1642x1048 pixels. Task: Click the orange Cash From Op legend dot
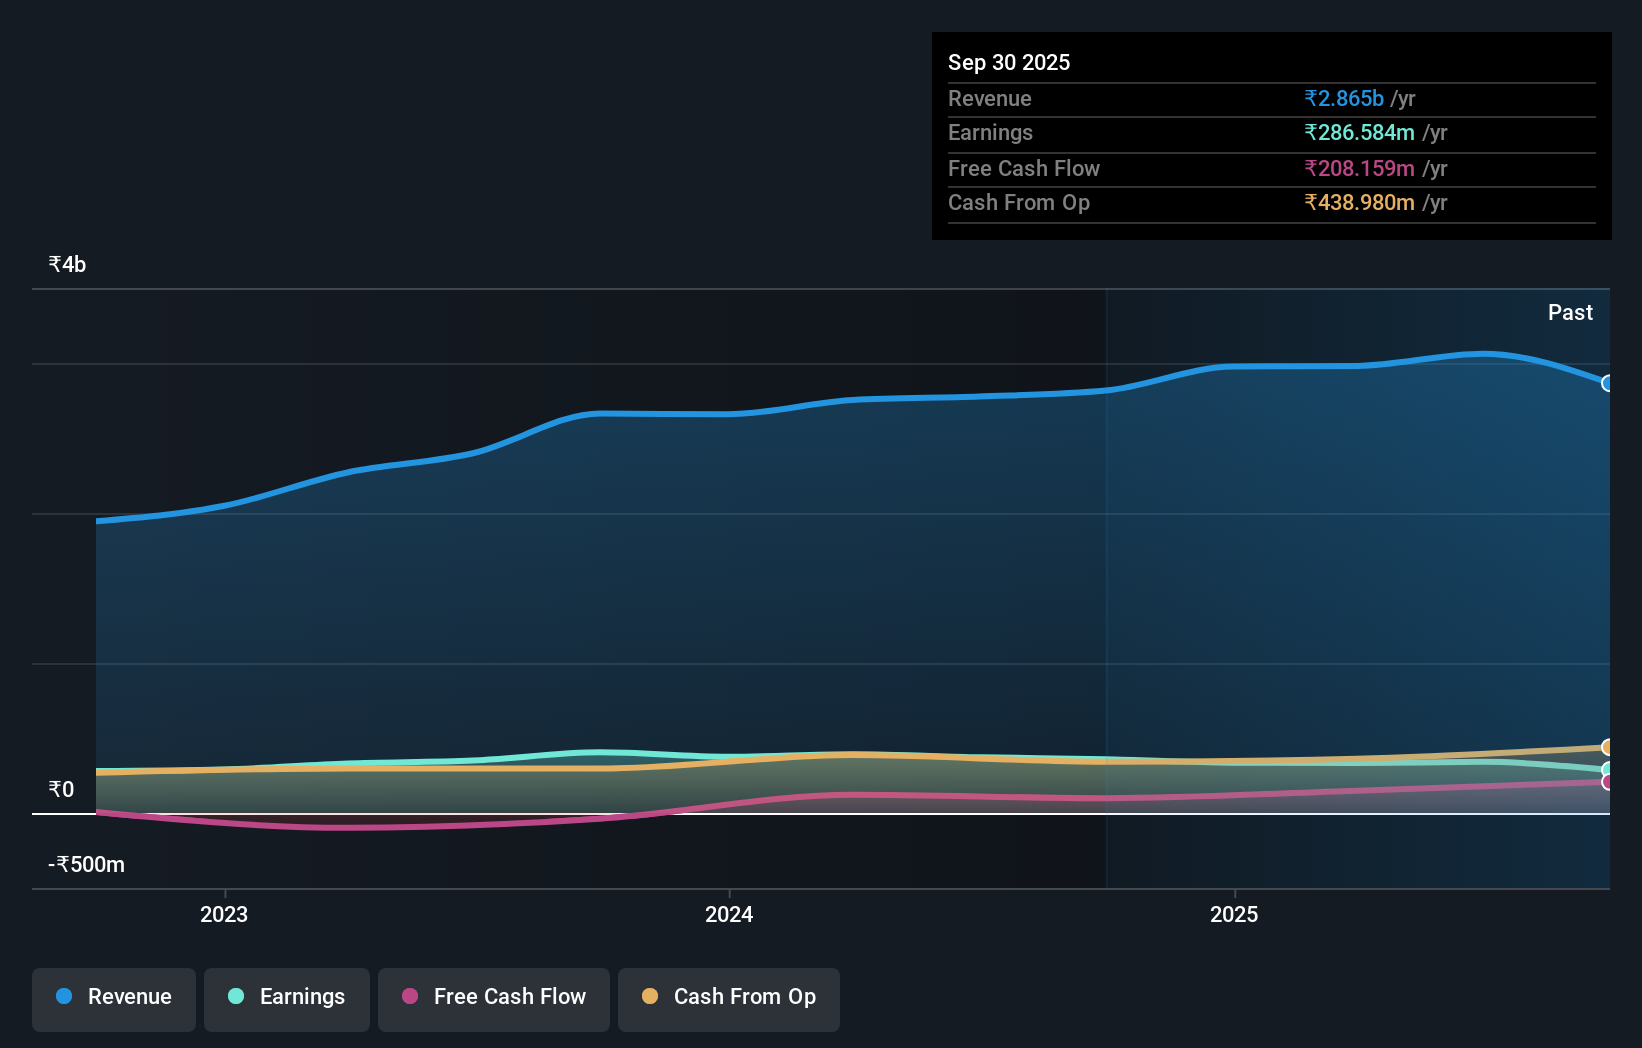(650, 997)
